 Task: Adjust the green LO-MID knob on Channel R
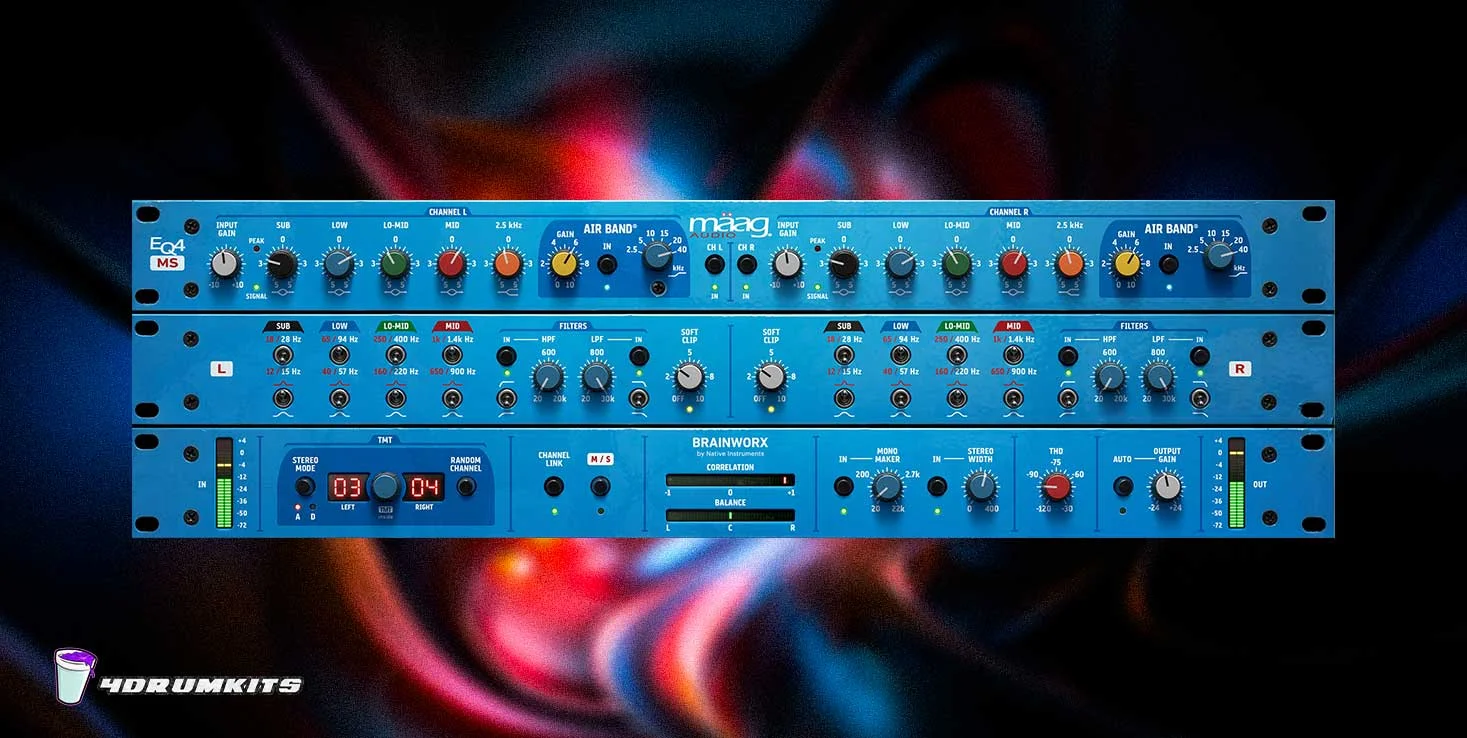pos(957,264)
